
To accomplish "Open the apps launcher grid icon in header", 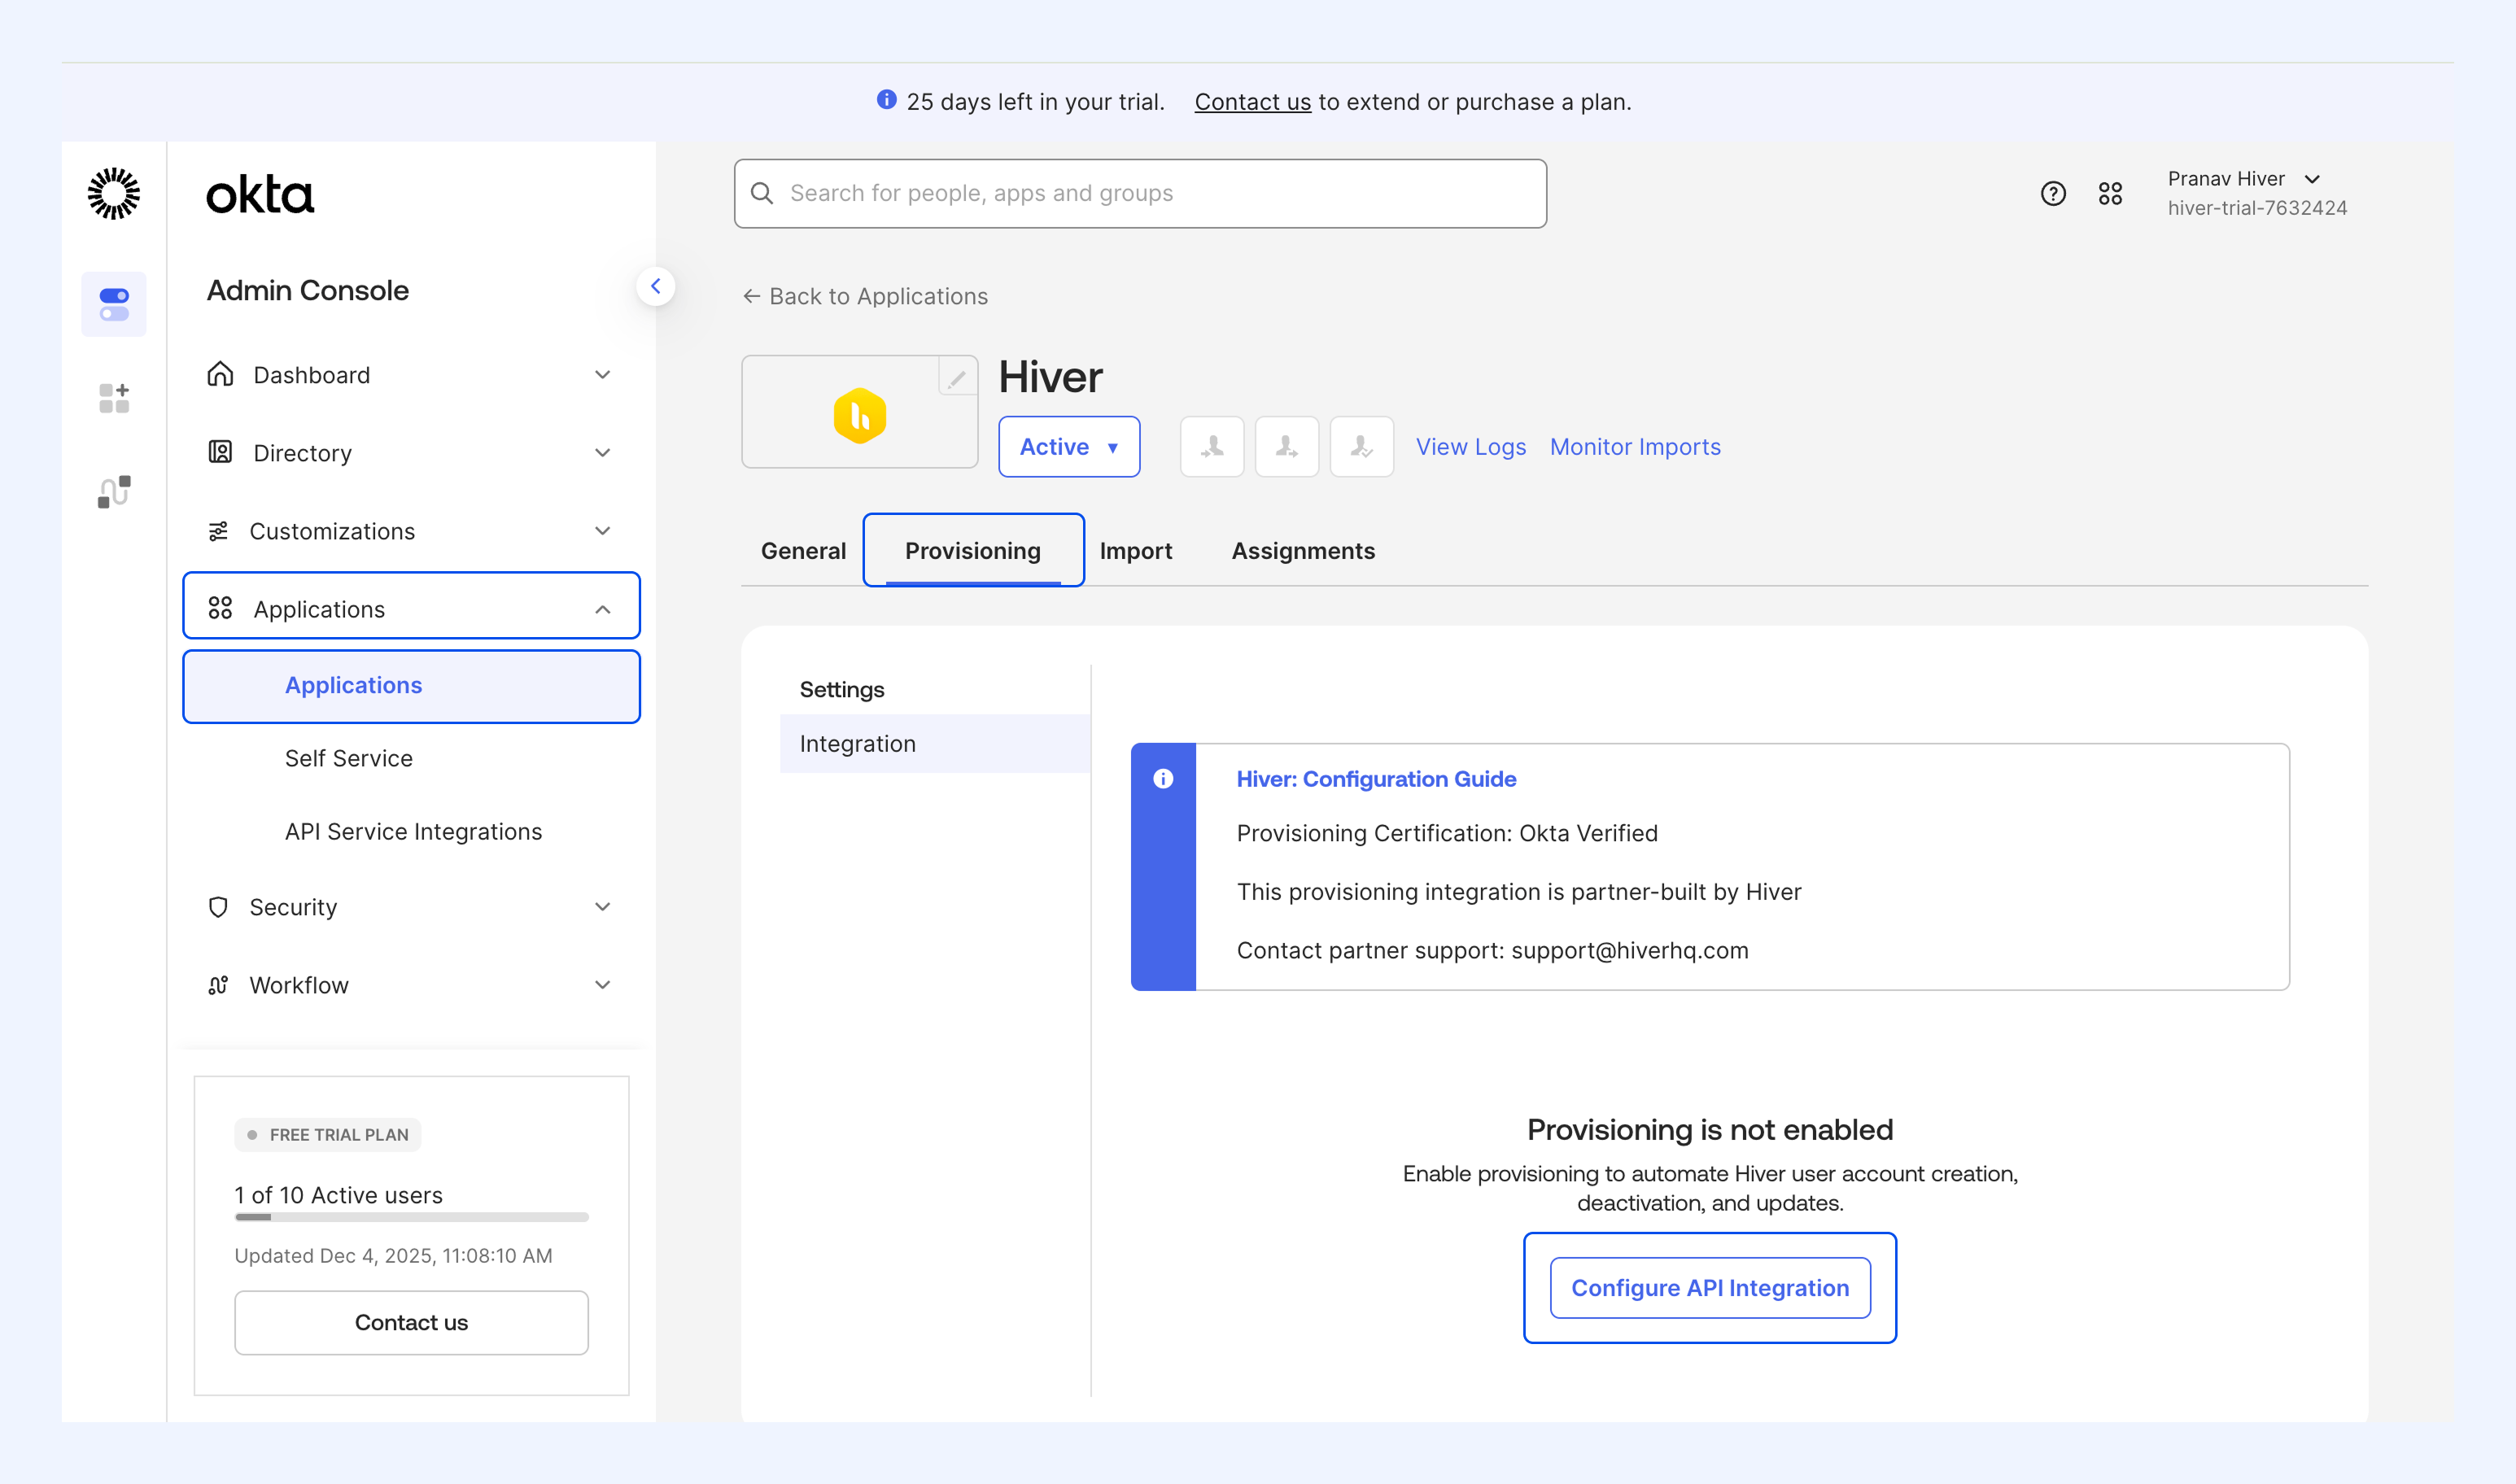I will [x=2110, y=193].
